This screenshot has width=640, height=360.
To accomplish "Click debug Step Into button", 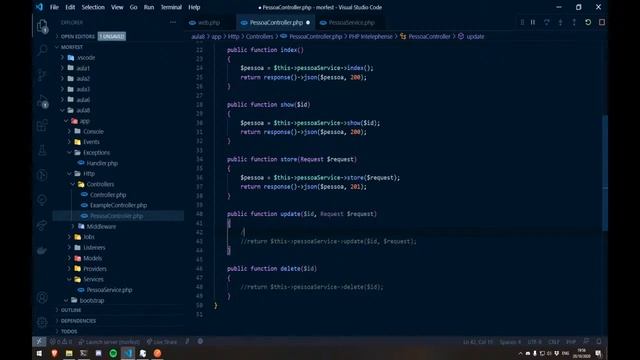I will pyautogui.click(x=560, y=22).
